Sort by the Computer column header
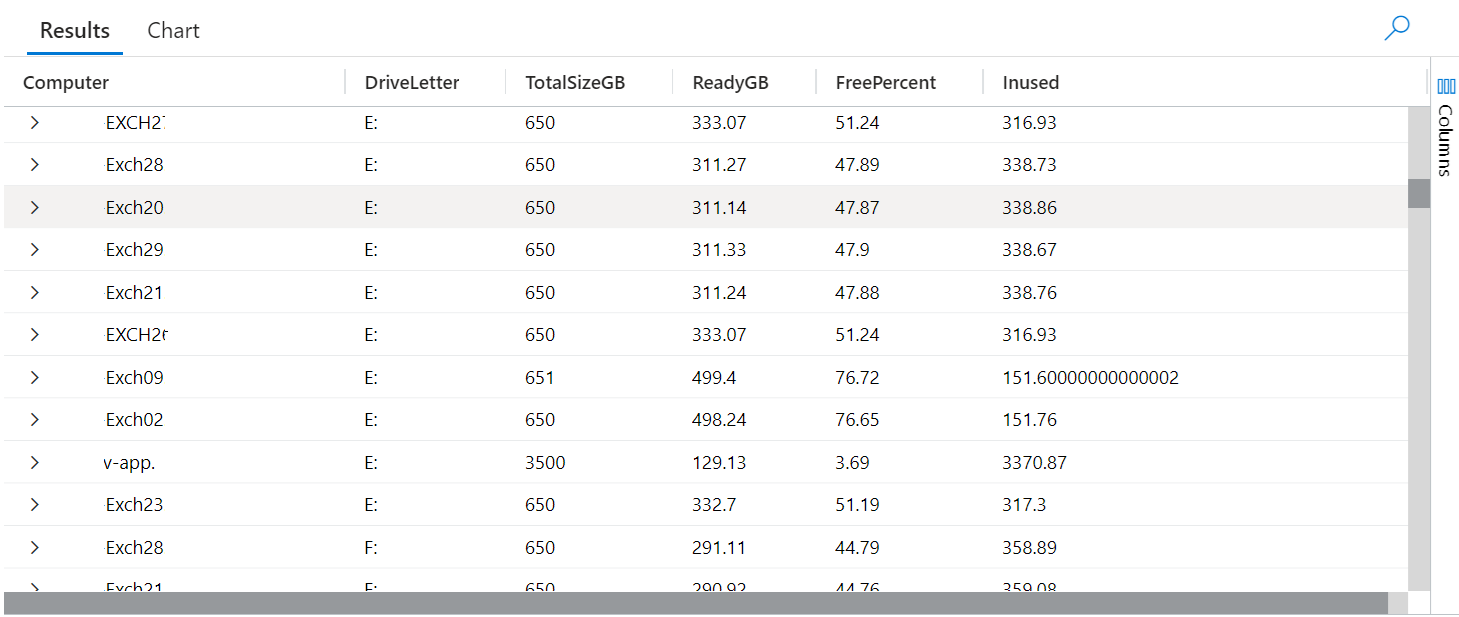1459x617 pixels. coord(66,83)
